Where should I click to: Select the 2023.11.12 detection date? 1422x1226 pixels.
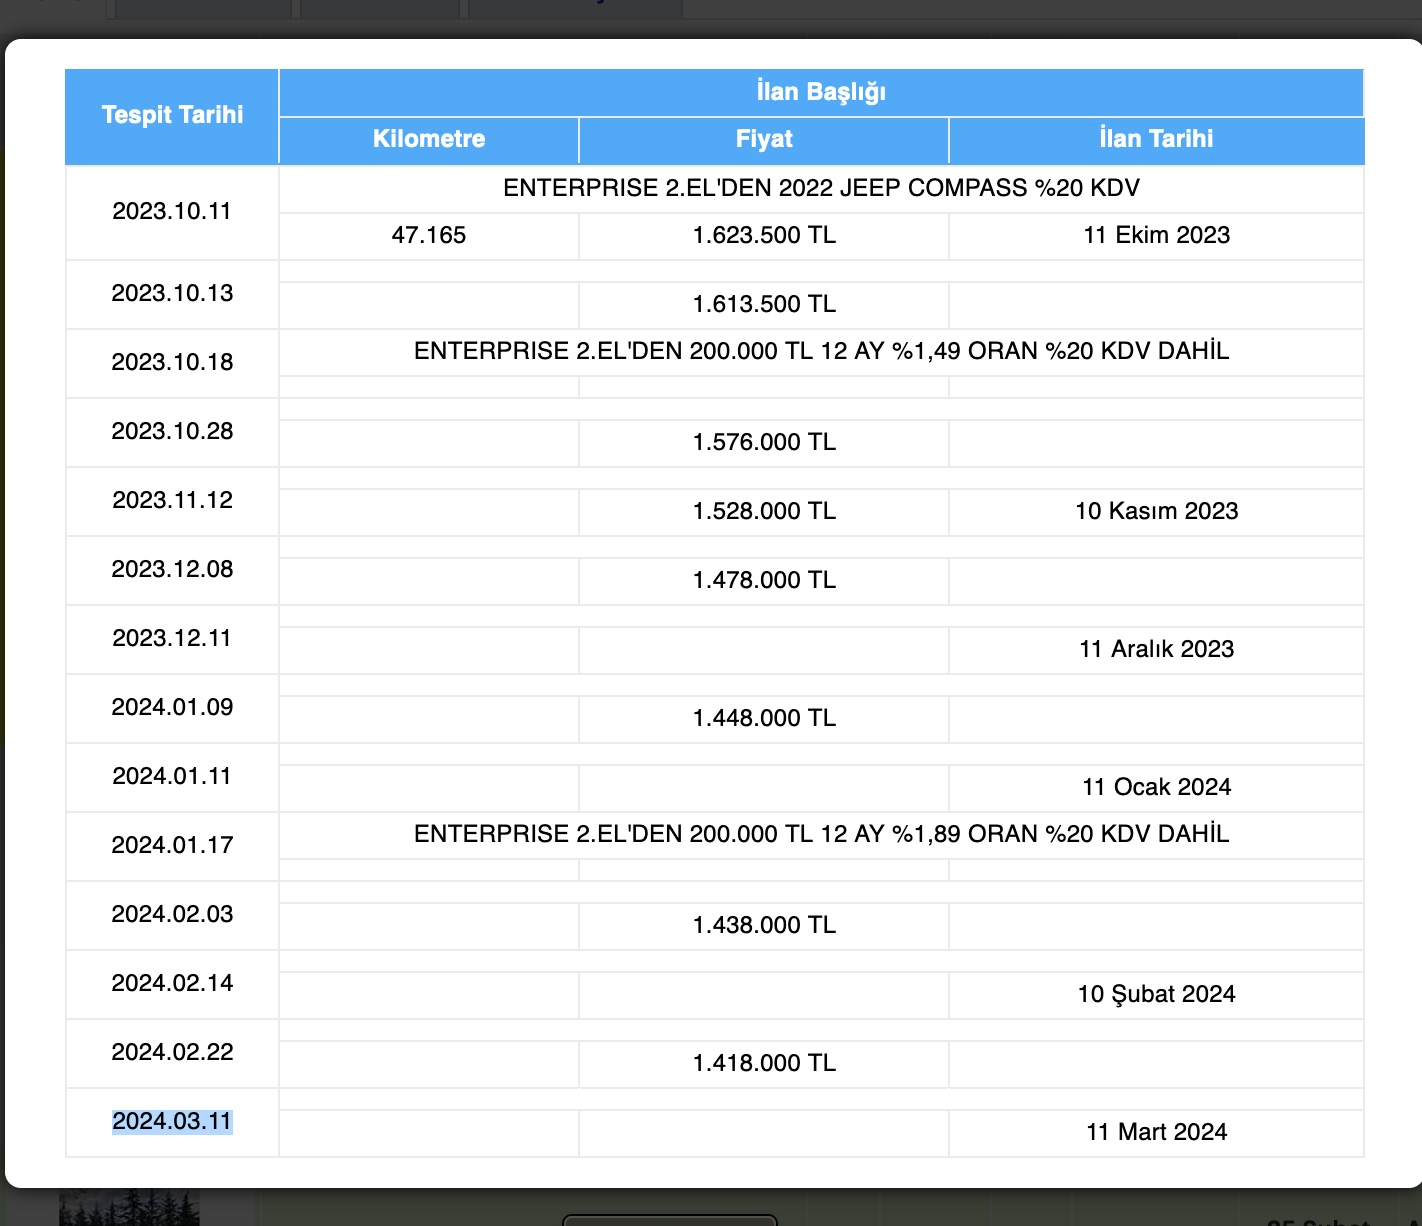172,500
